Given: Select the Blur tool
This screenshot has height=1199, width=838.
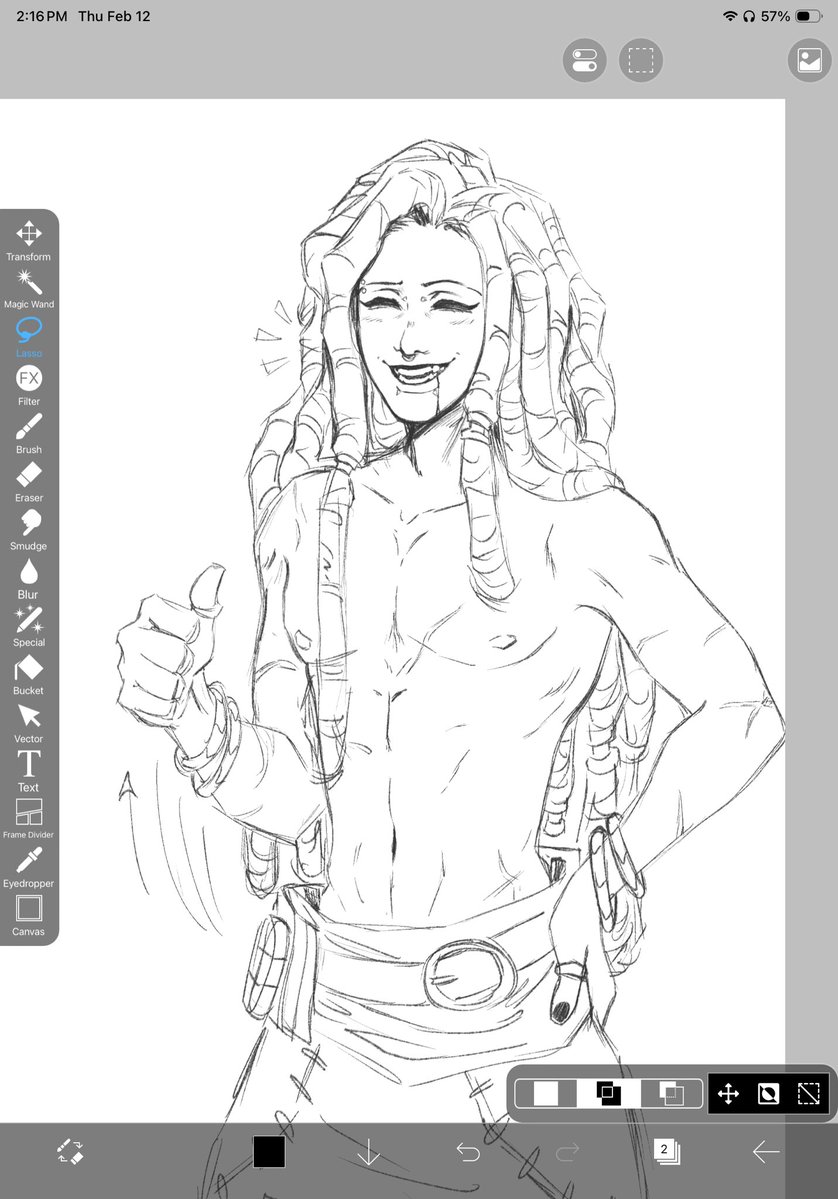Looking at the screenshot, I should tap(28, 578).
